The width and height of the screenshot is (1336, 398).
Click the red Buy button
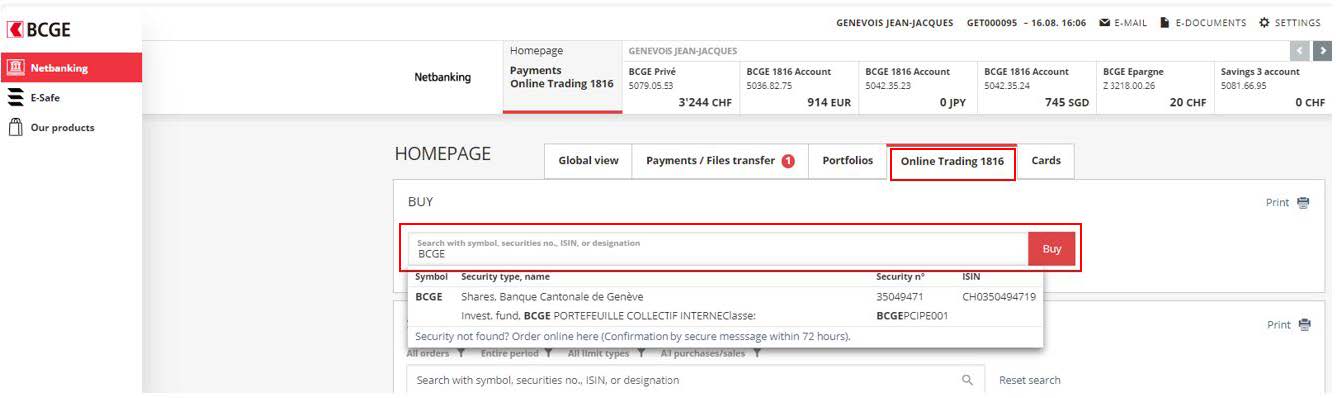1052,249
